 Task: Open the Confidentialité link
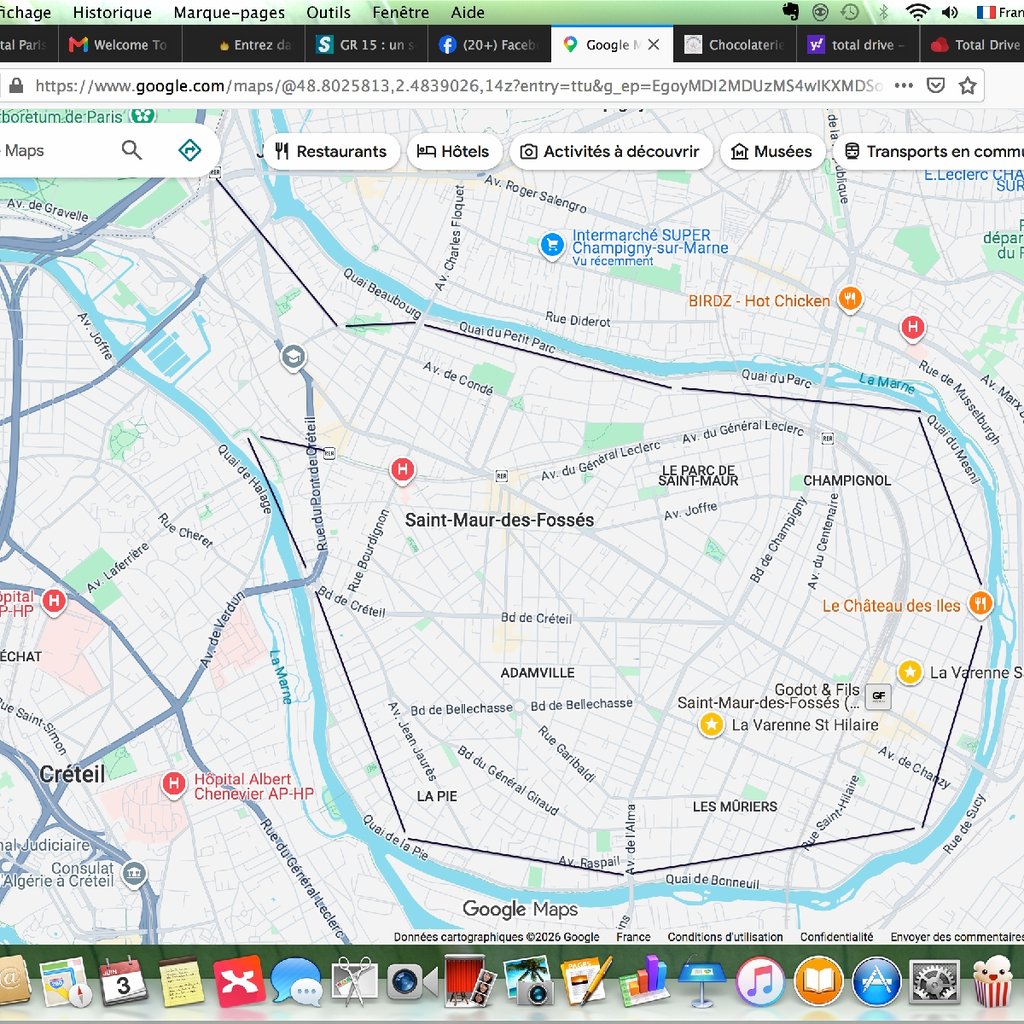837,936
